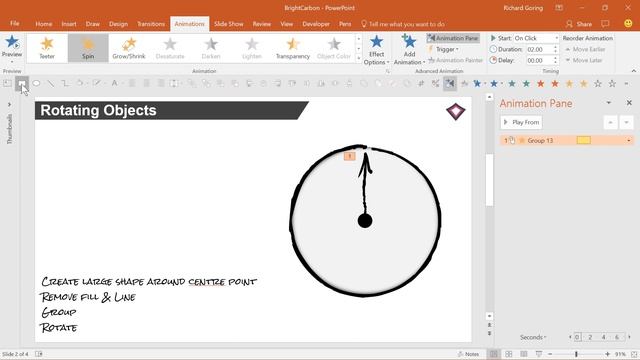Click the smiley feedback icon
This screenshot has width=640, height=360.
click(628, 24)
